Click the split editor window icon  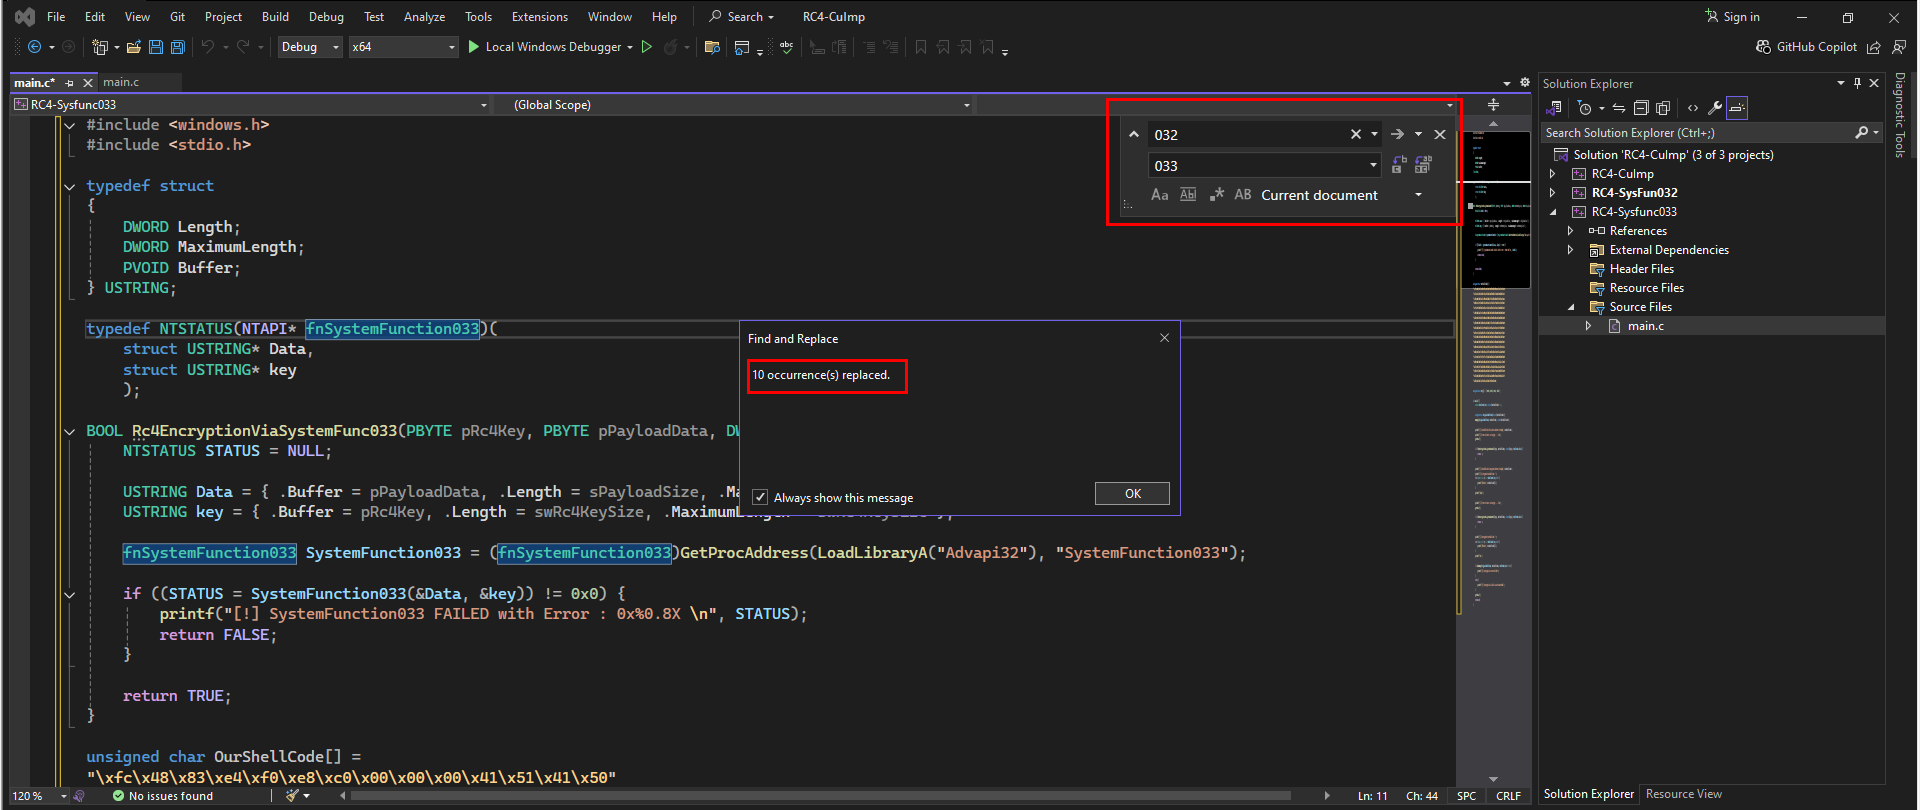click(1493, 105)
